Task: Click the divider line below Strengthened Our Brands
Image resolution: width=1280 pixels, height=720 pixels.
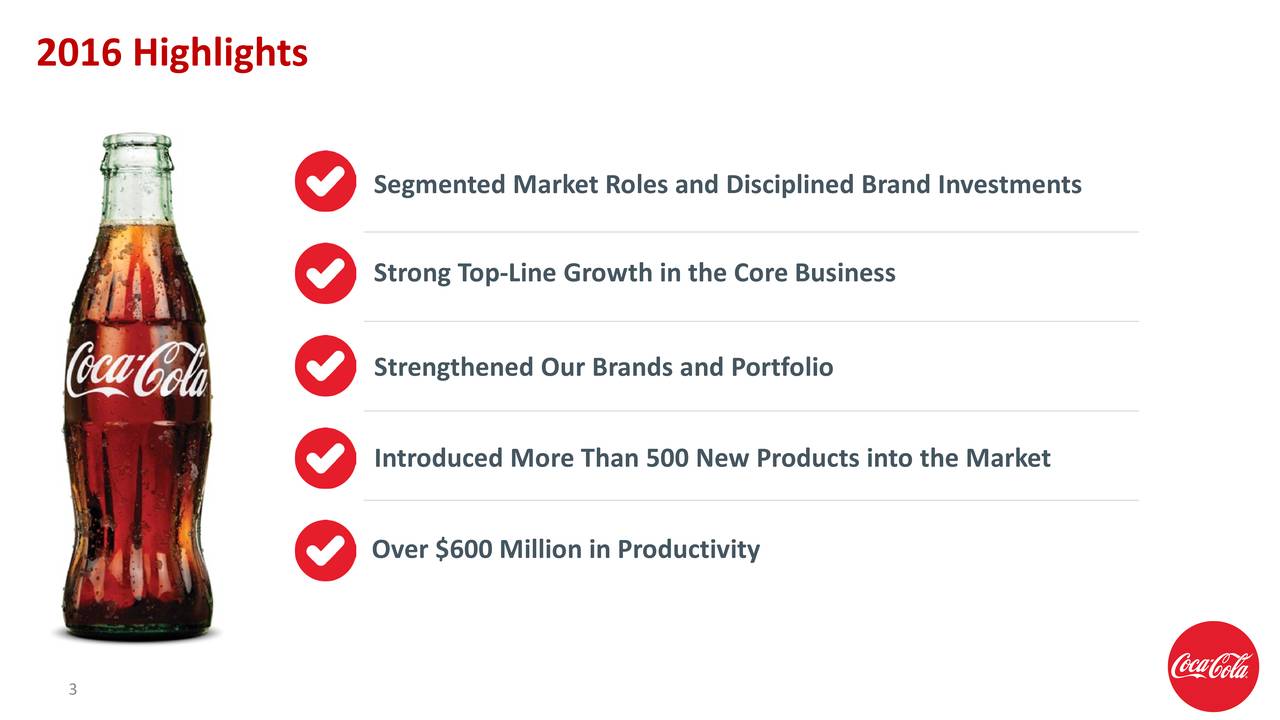Action: (x=751, y=411)
